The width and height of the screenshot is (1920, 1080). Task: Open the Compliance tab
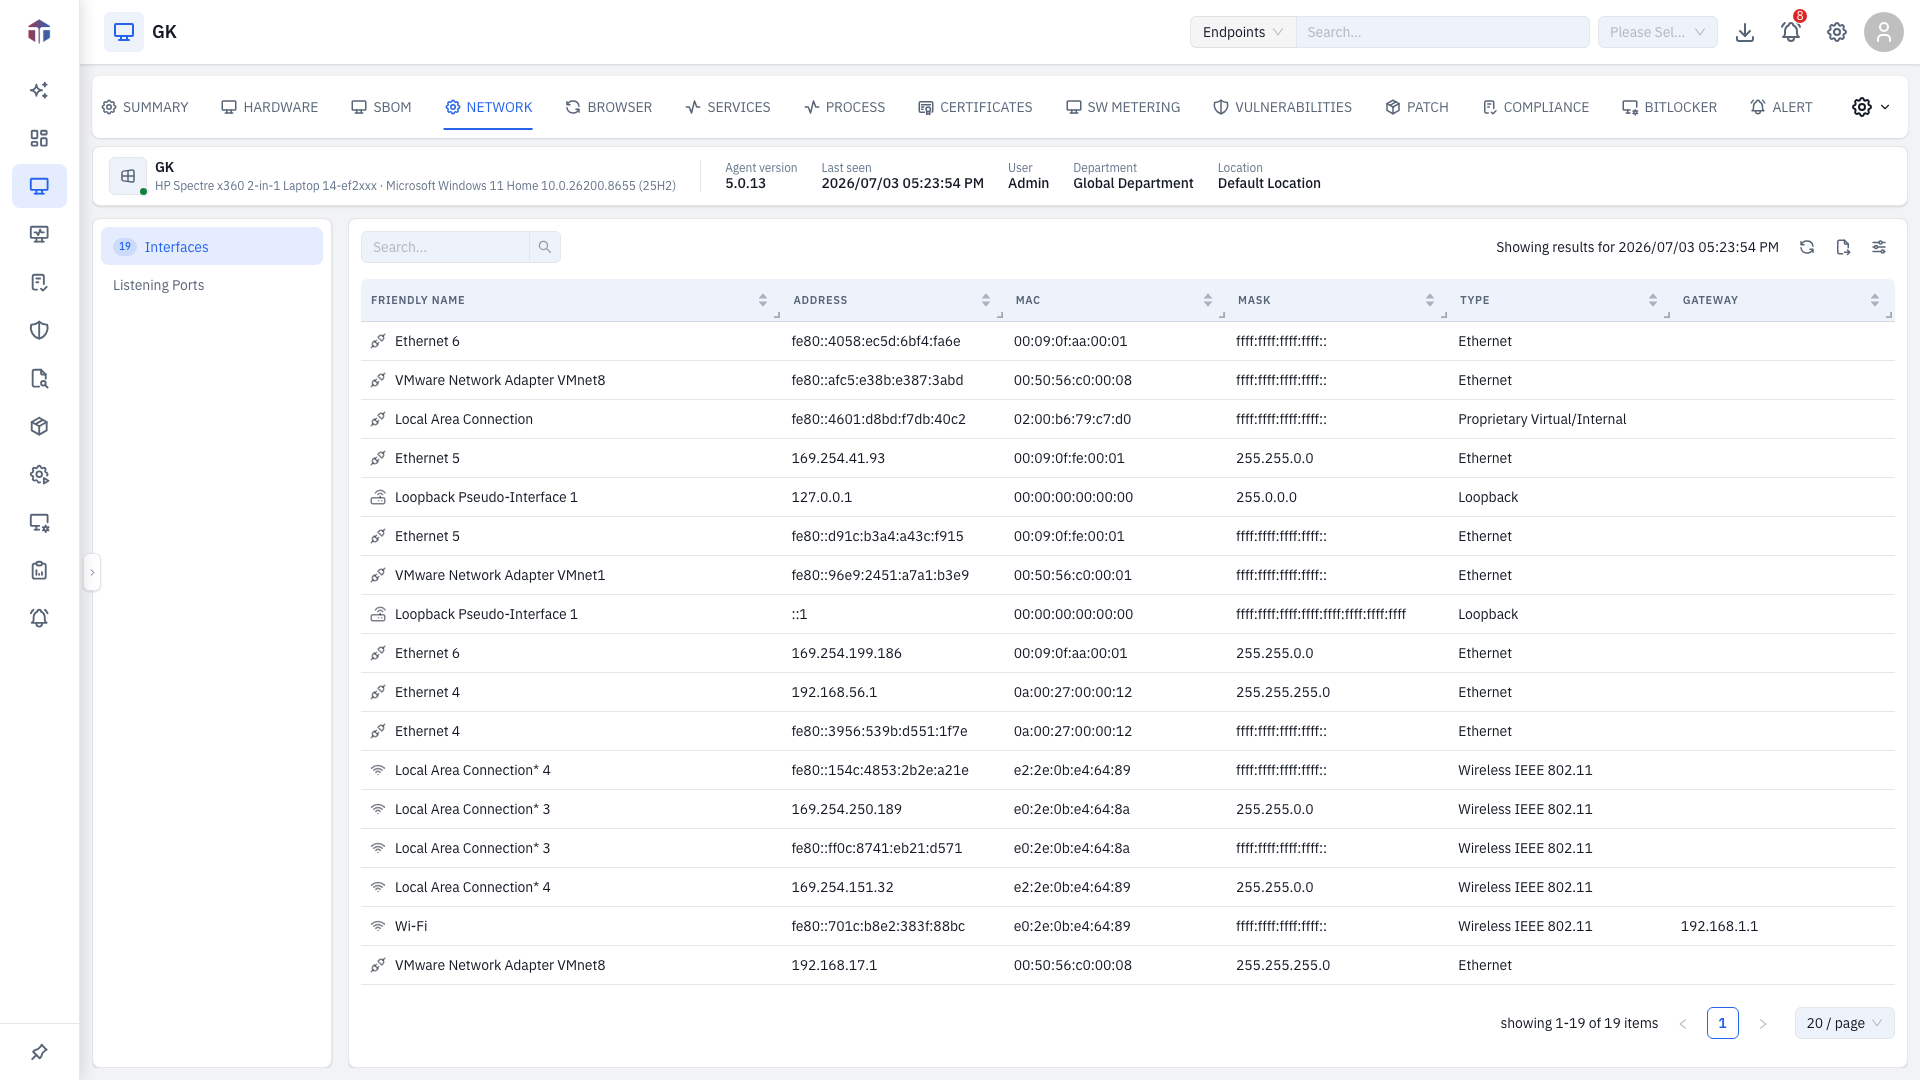tap(1535, 107)
